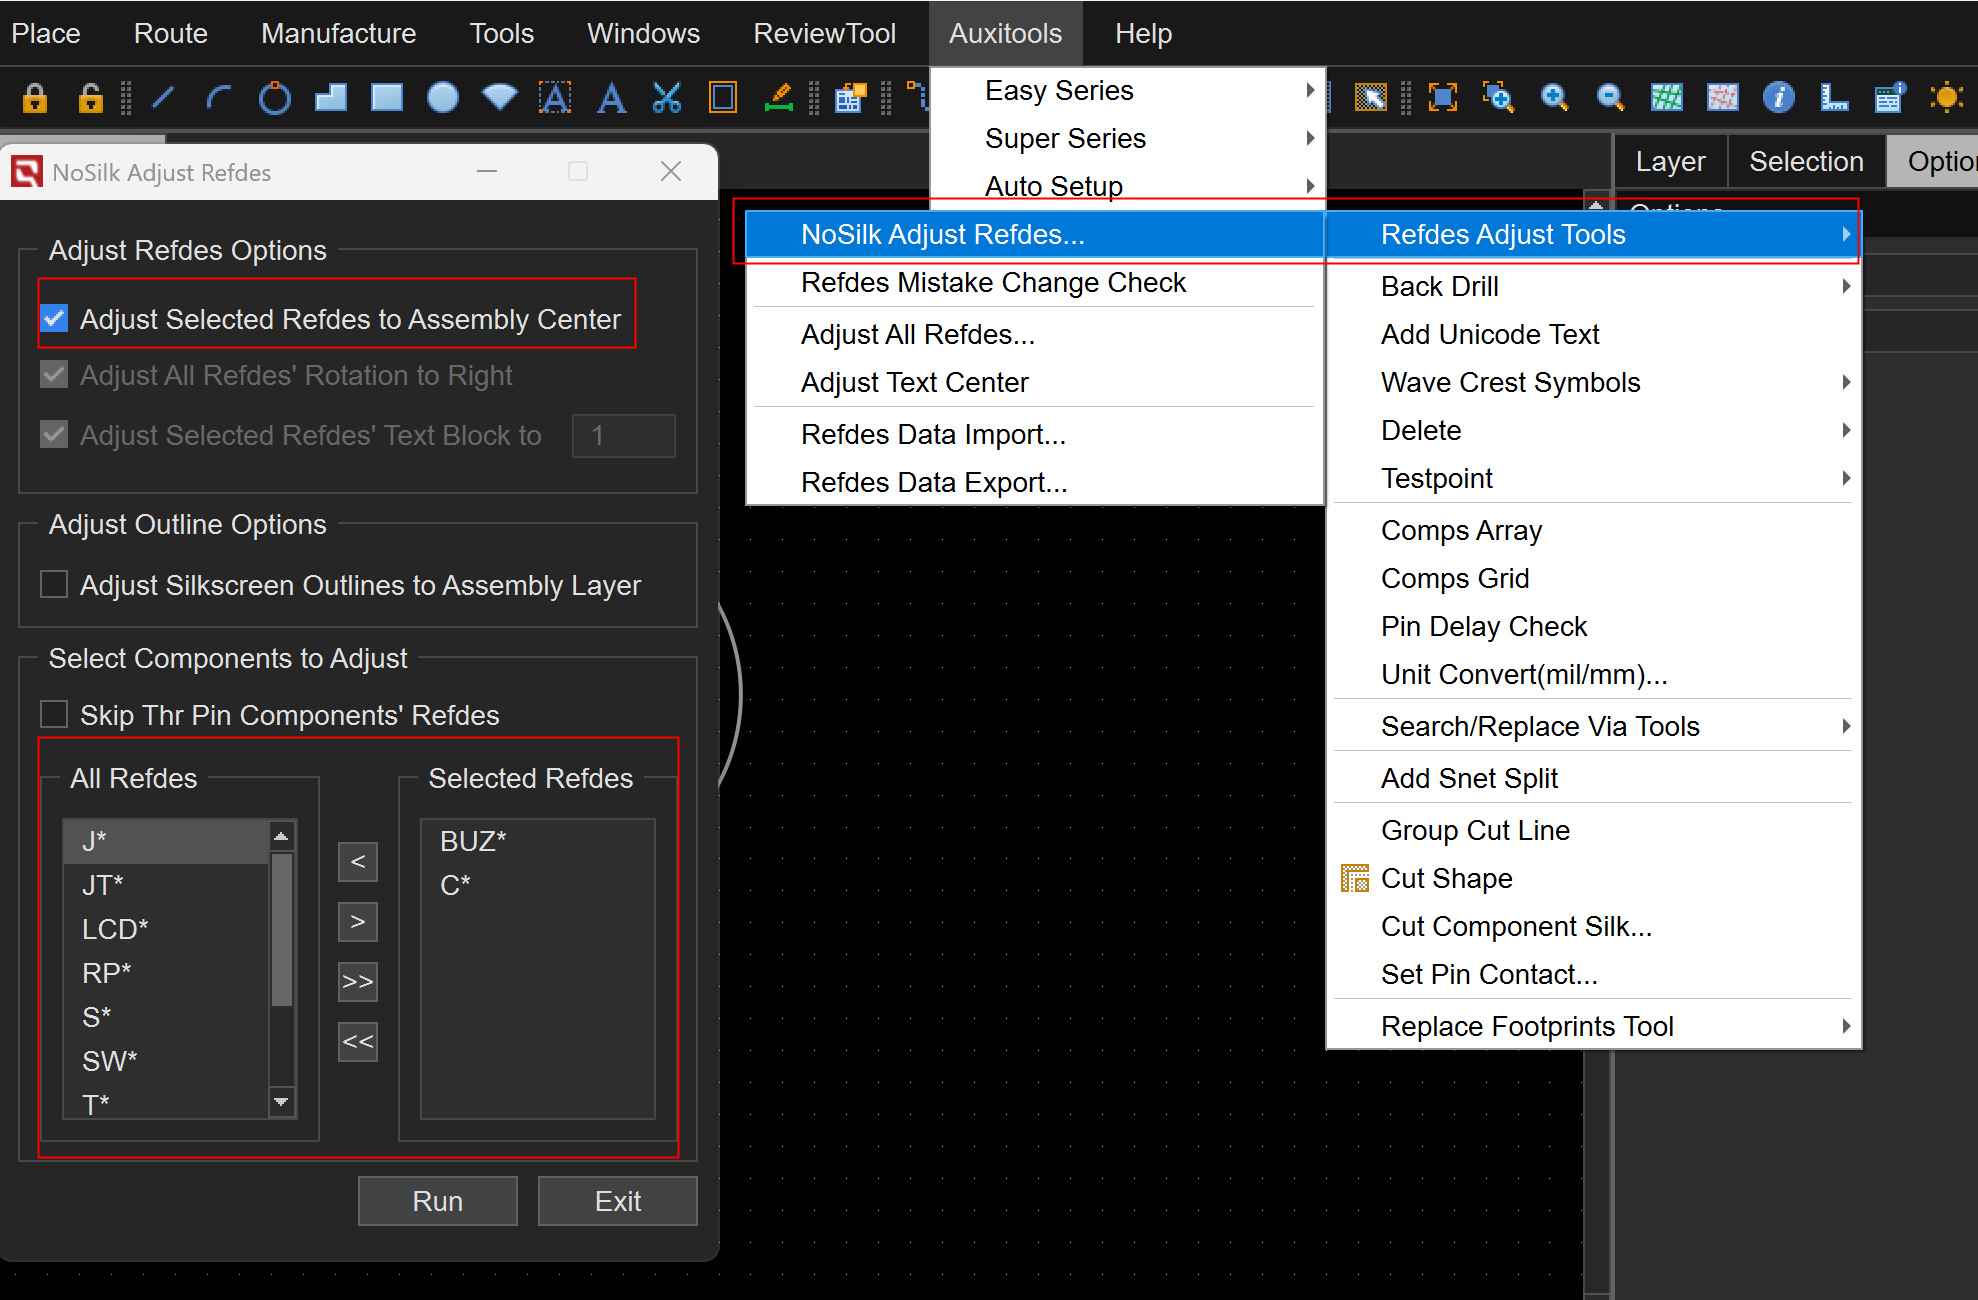Check Skip Thr Pin Components' Refdes
Viewport: 1978px width, 1300px height.
tap(54, 714)
